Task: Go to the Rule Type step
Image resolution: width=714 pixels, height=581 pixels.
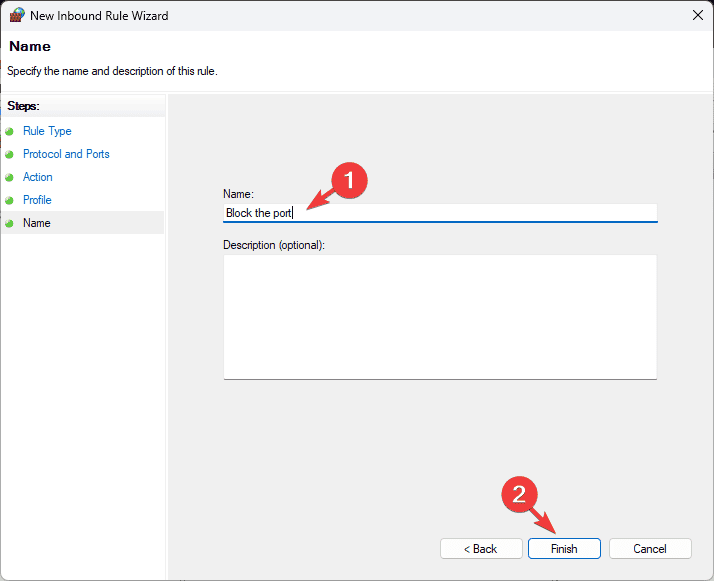Action: click(x=47, y=131)
